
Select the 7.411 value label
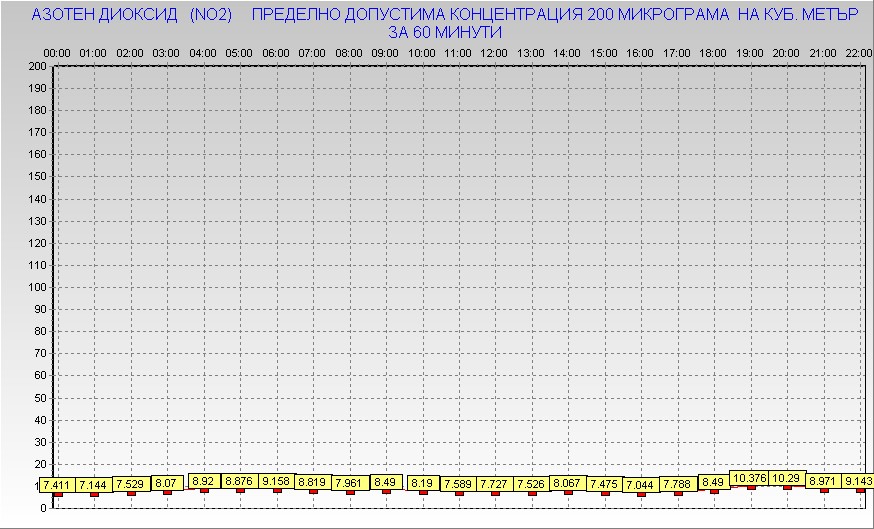(x=56, y=485)
